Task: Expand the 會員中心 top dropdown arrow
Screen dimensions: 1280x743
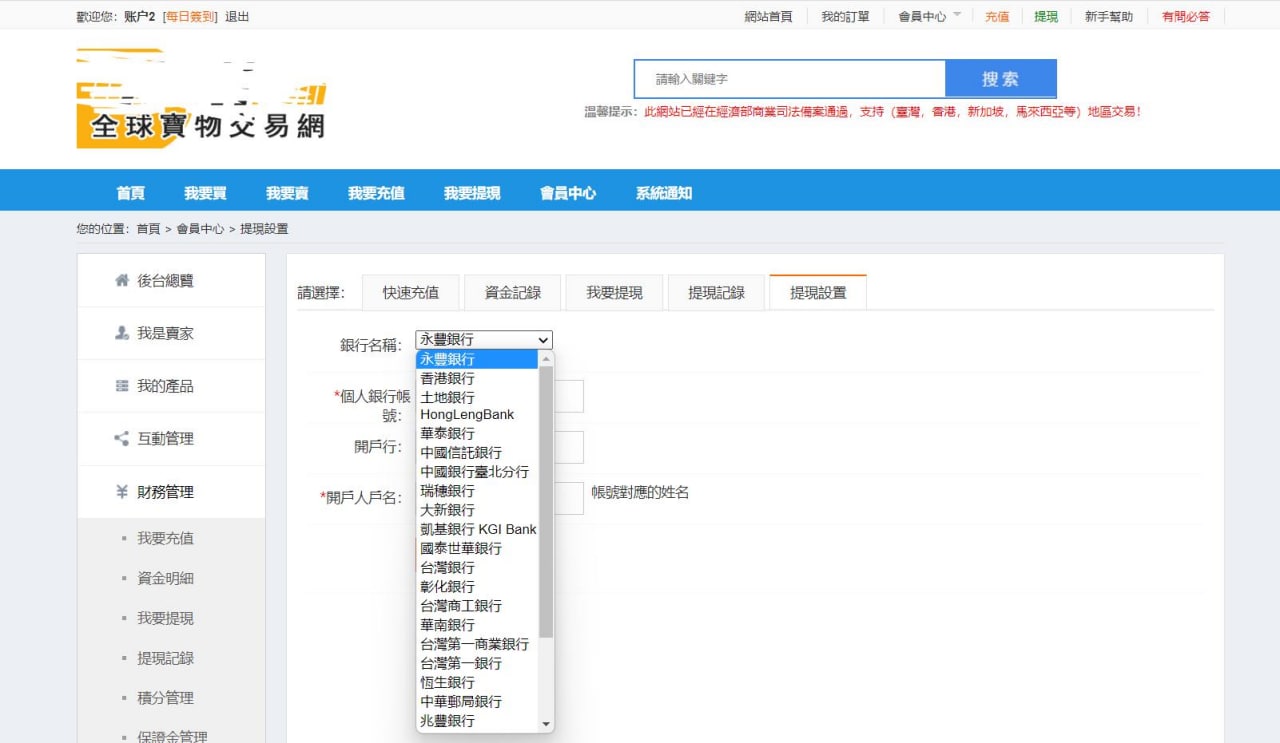Action: tap(957, 15)
